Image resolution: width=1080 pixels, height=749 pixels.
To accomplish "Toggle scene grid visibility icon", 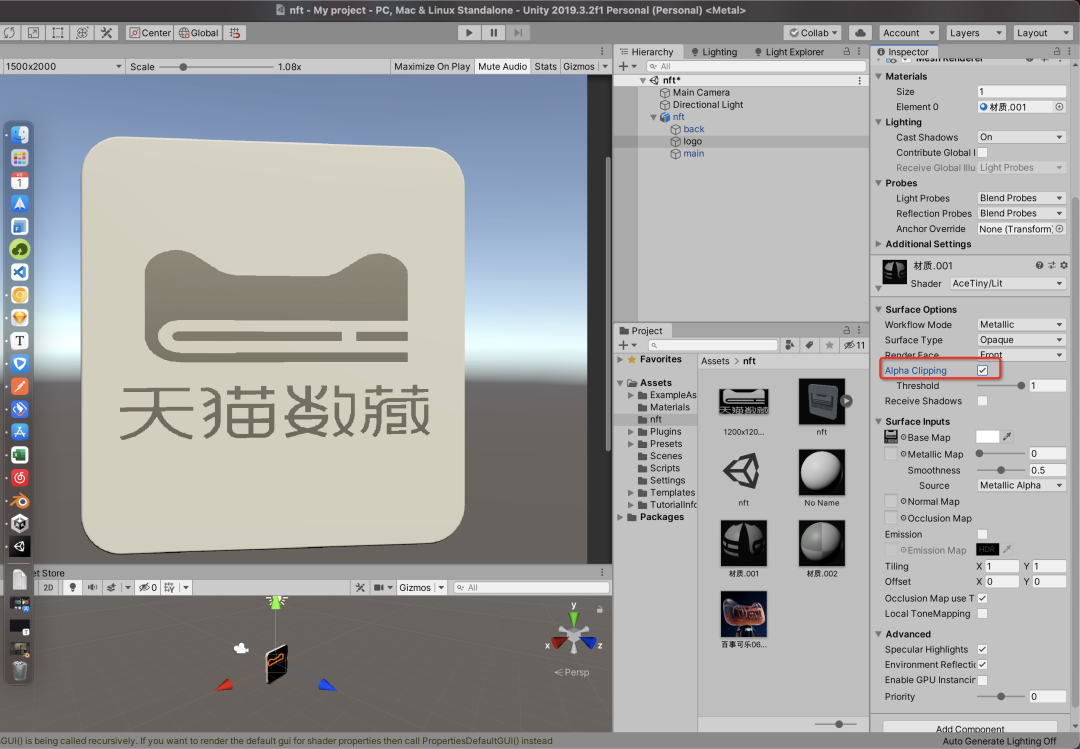I will click(x=169, y=588).
